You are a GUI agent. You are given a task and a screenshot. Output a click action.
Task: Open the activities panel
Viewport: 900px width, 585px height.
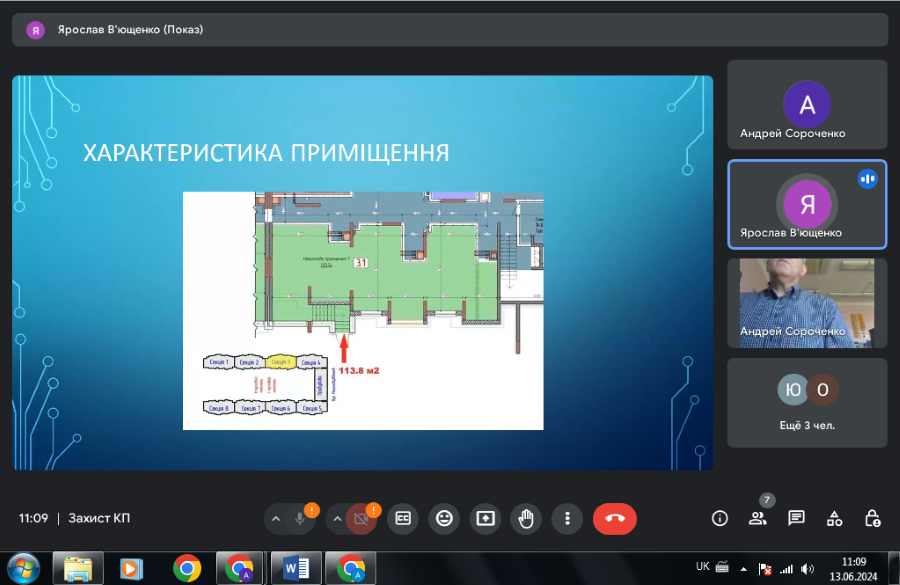[834, 518]
